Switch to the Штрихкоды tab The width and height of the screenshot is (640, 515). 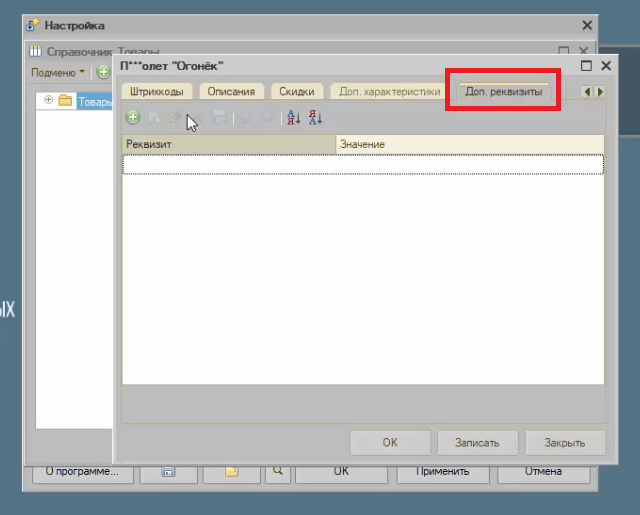157,92
